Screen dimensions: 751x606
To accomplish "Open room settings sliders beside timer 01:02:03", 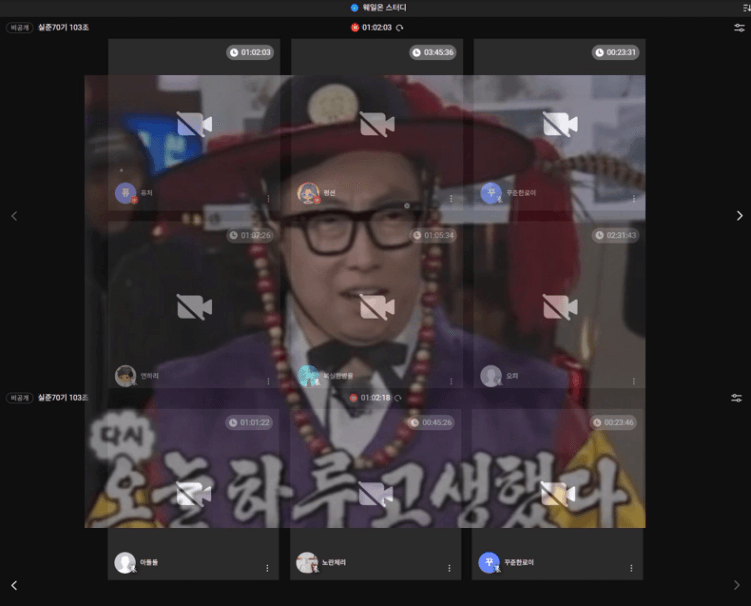I will coord(739,28).
